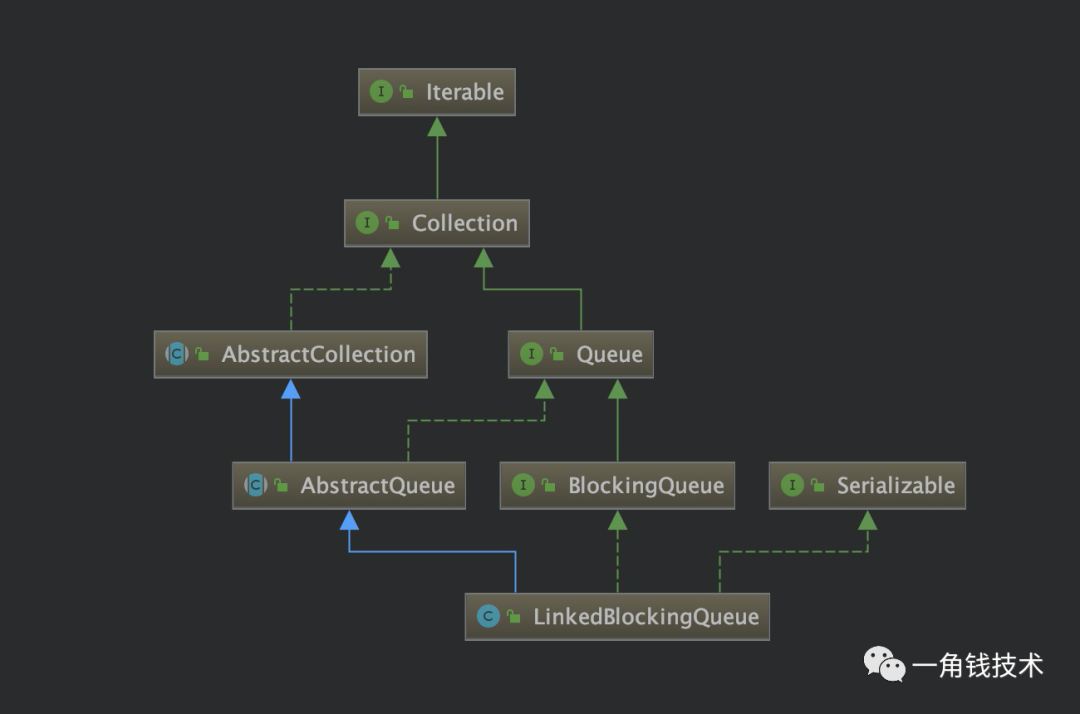Select the BlockingQueue interface label
The width and height of the screenshot is (1080, 714).
click(x=646, y=485)
